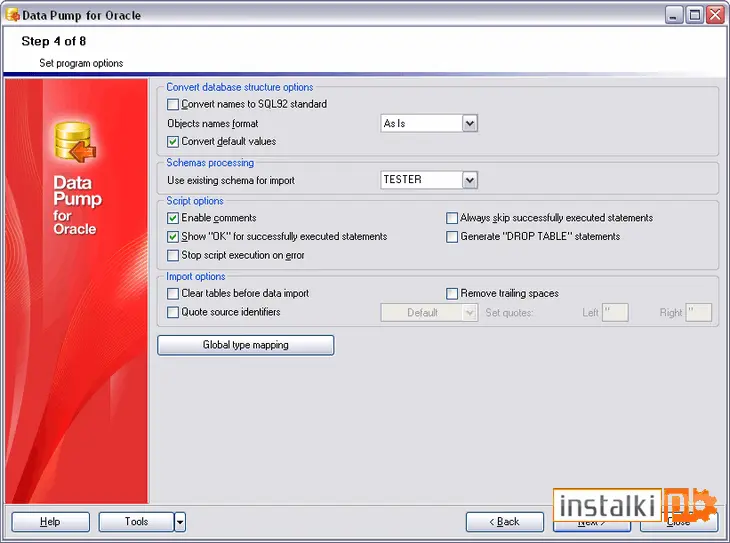Viewport: 730px width, 543px height.
Task: Click the "Import options" group label
Action: click(196, 276)
